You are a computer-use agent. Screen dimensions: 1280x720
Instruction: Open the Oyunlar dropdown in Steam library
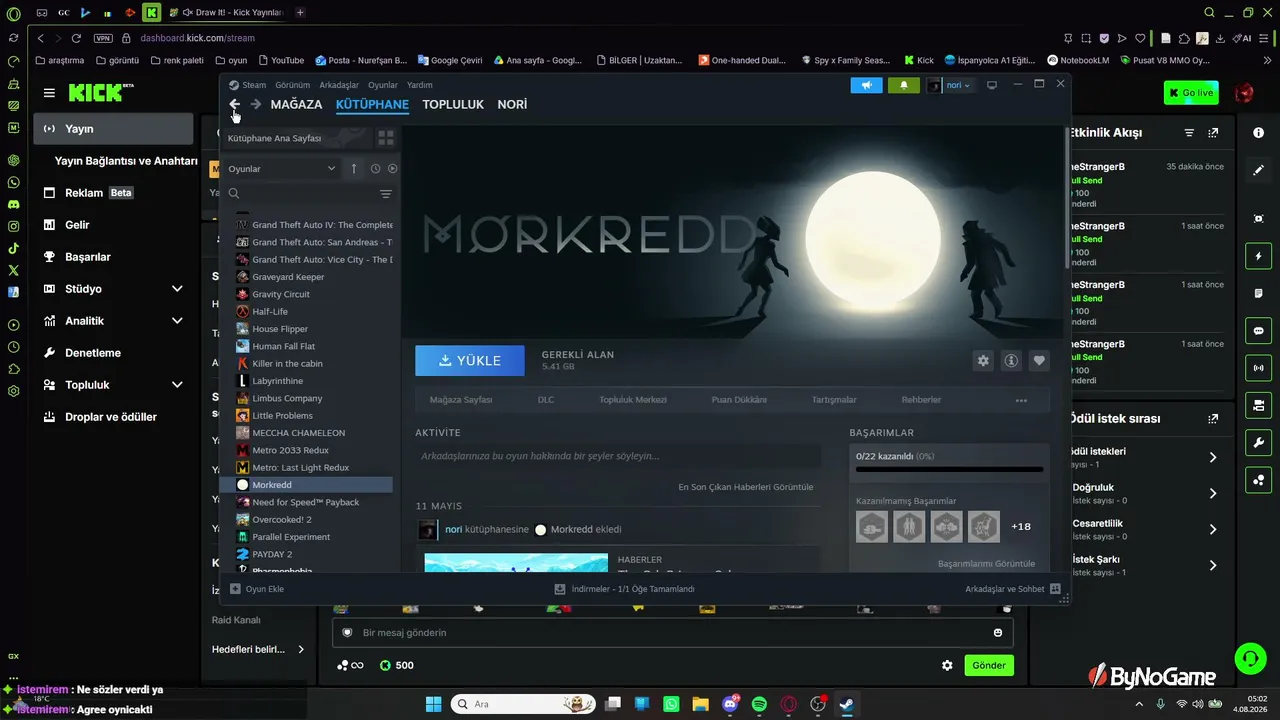(281, 169)
